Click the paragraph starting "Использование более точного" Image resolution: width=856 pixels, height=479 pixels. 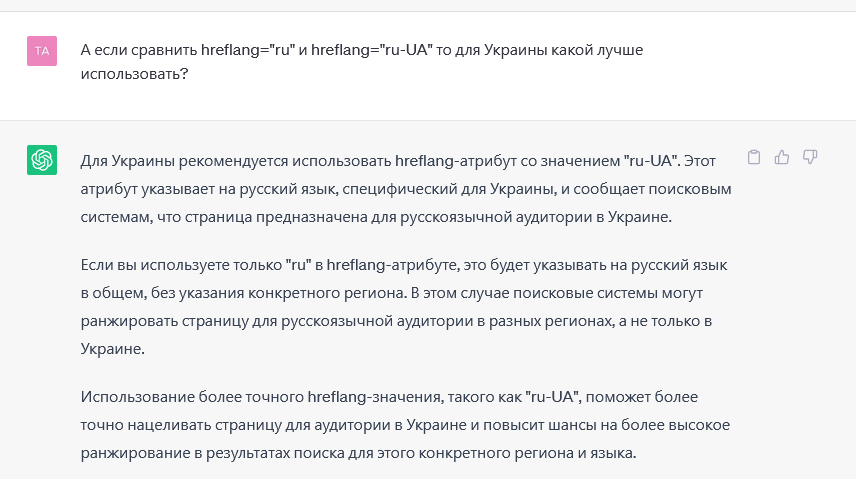coord(400,425)
